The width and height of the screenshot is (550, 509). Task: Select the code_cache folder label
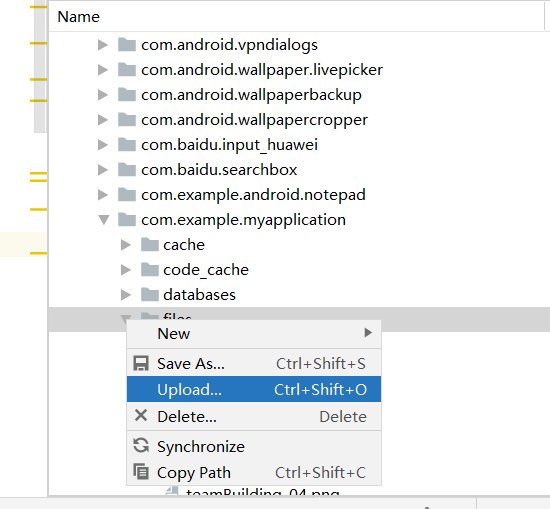coord(206,270)
